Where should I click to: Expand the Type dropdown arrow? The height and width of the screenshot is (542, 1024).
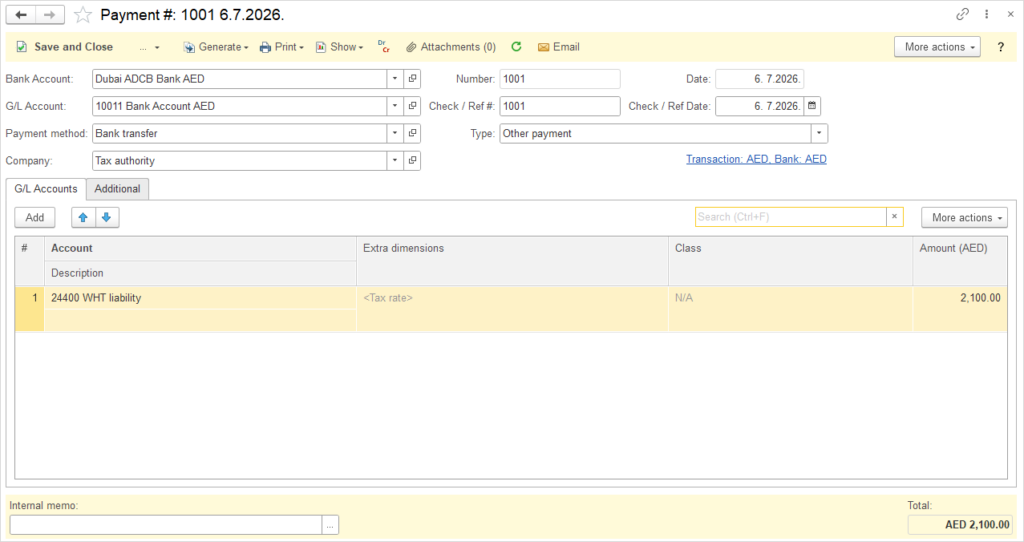click(x=819, y=133)
